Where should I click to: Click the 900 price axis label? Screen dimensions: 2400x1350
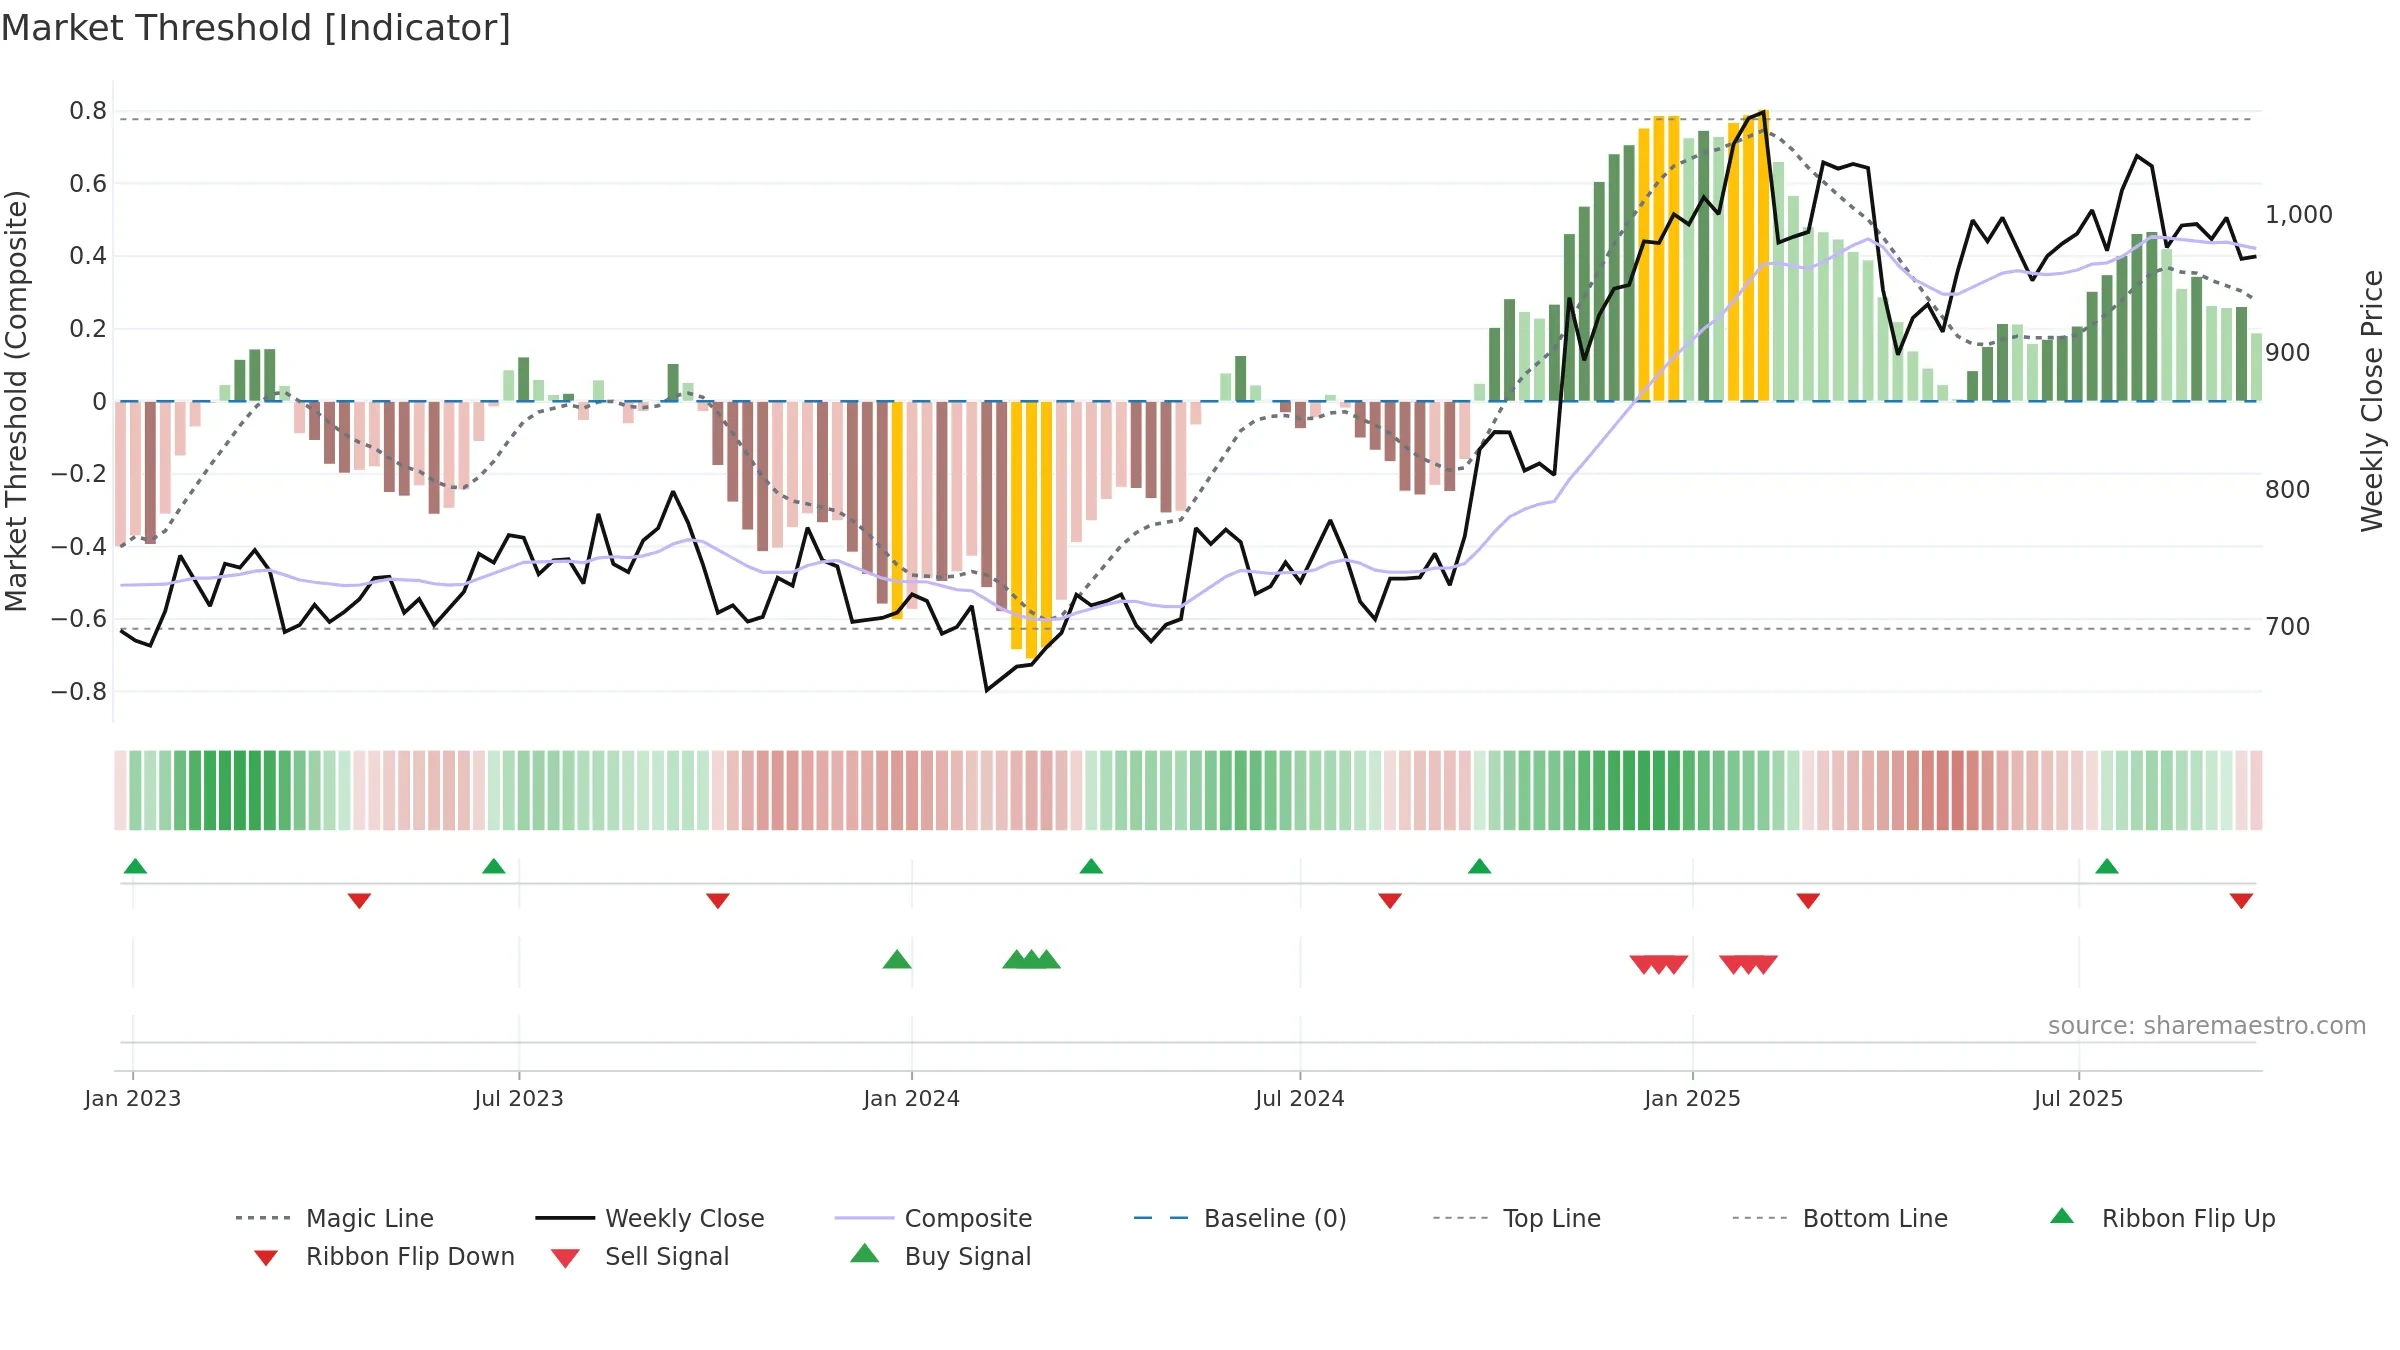[x=2288, y=353]
